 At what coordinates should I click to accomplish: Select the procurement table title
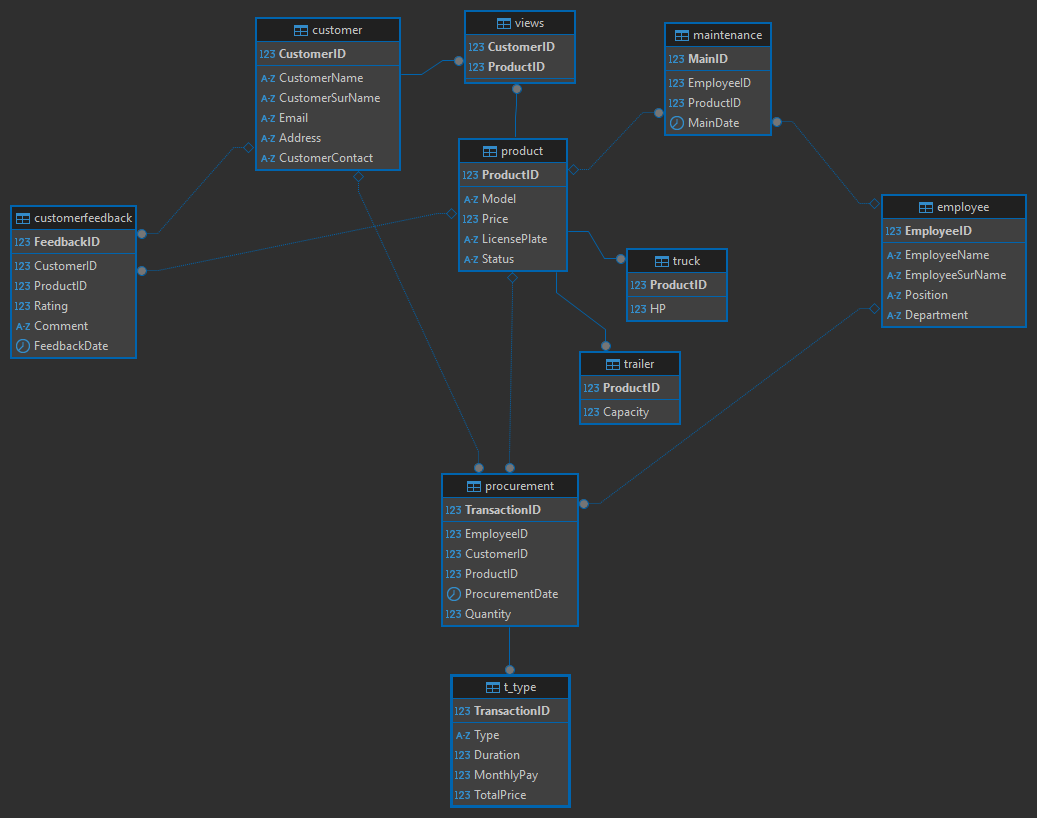(x=518, y=486)
